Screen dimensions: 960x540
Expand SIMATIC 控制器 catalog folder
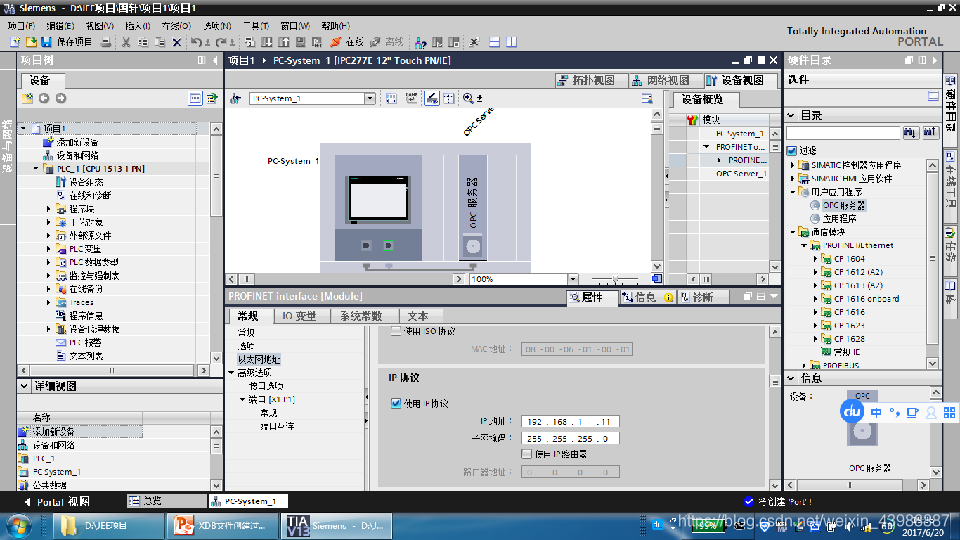tap(793, 165)
